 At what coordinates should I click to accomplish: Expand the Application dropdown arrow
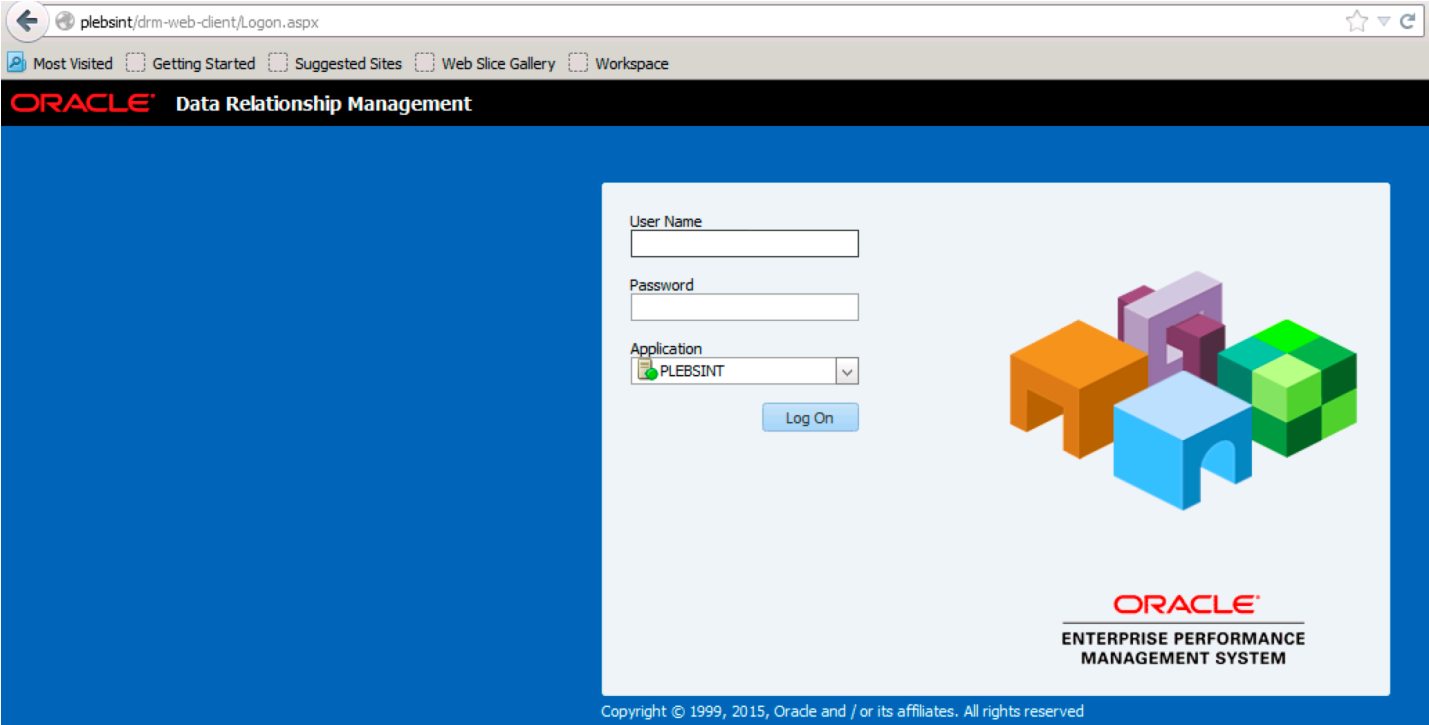(847, 371)
